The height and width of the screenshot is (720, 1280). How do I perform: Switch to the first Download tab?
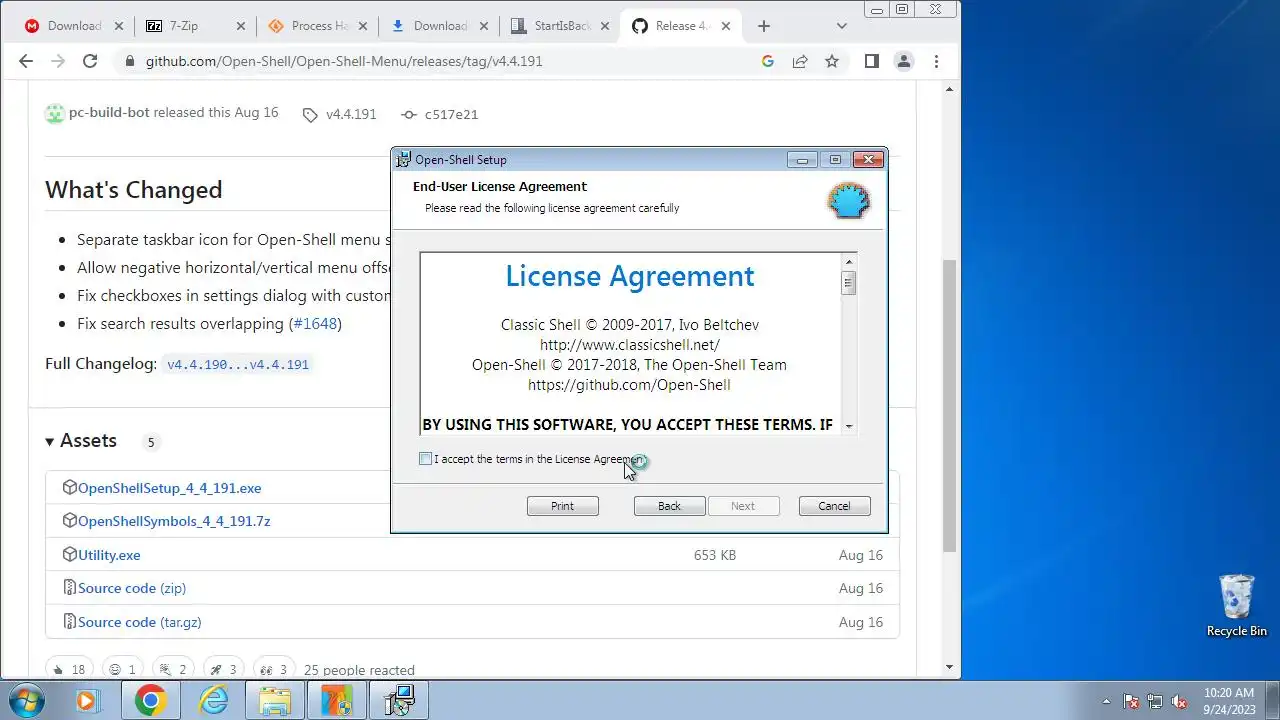[72, 26]
